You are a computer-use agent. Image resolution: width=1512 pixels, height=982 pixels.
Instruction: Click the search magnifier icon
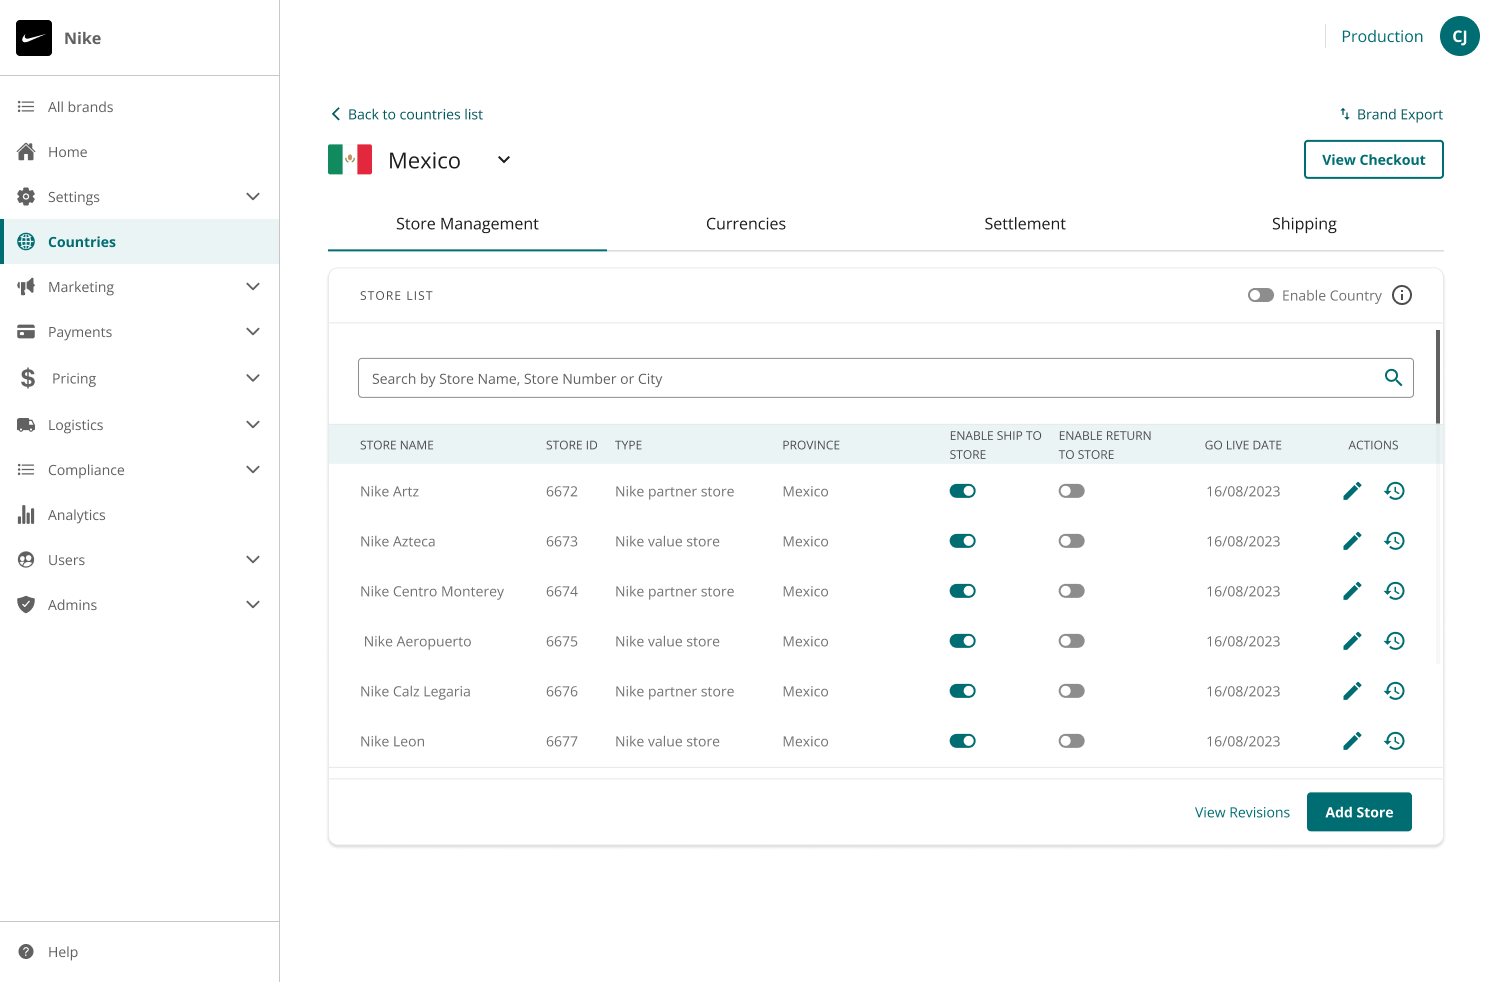pyautogui.click(x=1393, y=378)
